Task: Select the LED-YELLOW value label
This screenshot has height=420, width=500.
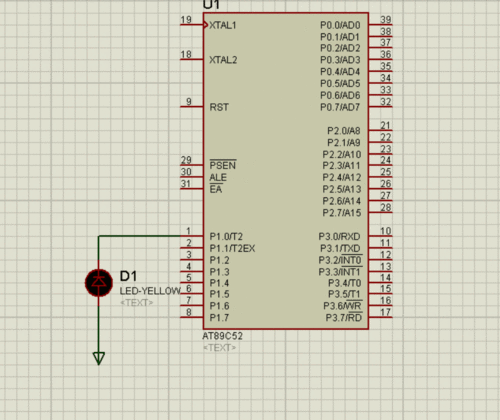Action: pos(150,291)
